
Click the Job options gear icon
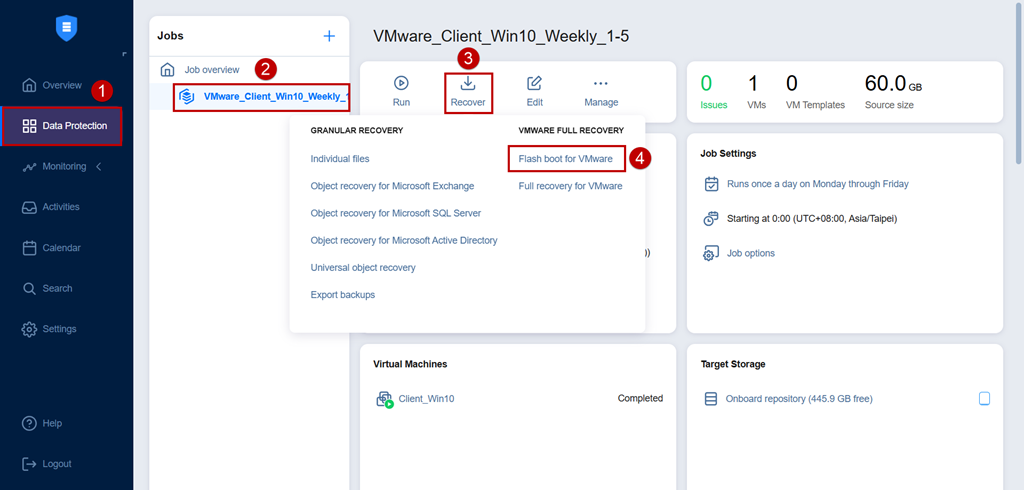(711, 253)
